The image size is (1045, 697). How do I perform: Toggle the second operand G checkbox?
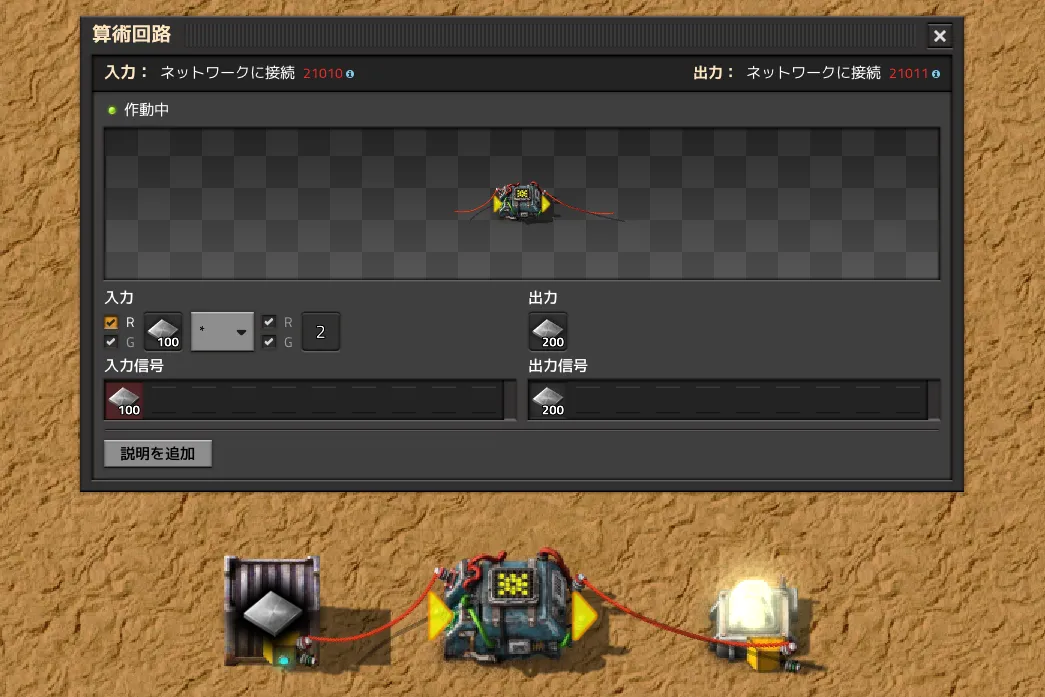269,342
